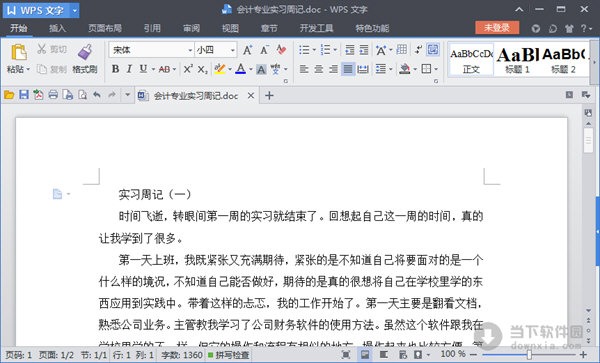Undo last action arrow
Image resolution: width=600 pixels, height=363 pixels.
pyautogui.click(x=97, y=95)
